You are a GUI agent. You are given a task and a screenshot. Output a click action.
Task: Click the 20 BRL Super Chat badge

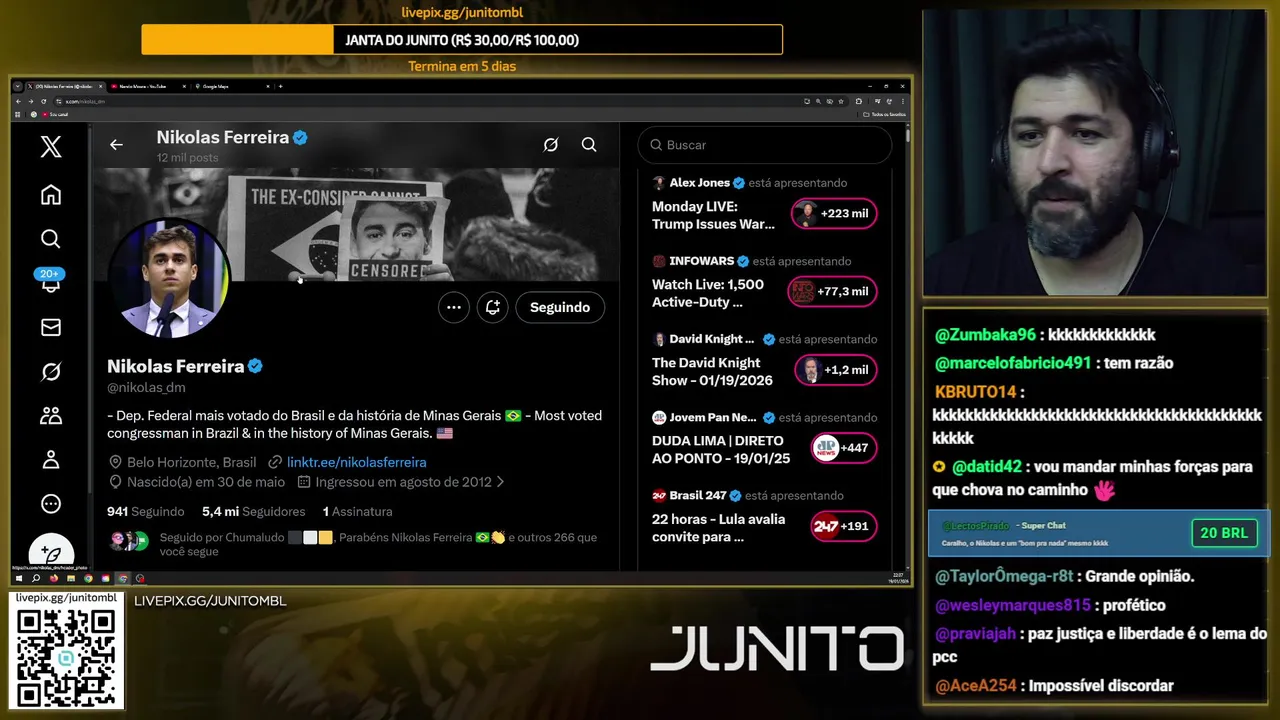[1224, 533]
